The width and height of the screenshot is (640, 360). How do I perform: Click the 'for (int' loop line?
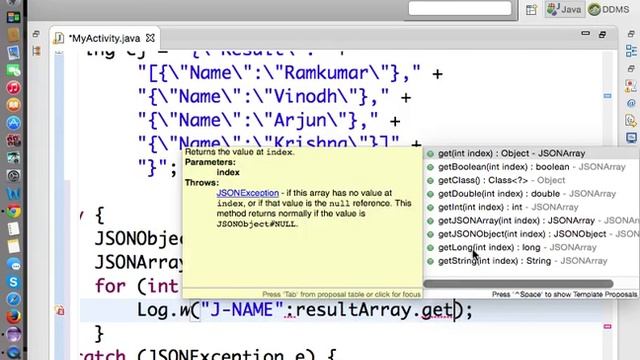point(137,286)
